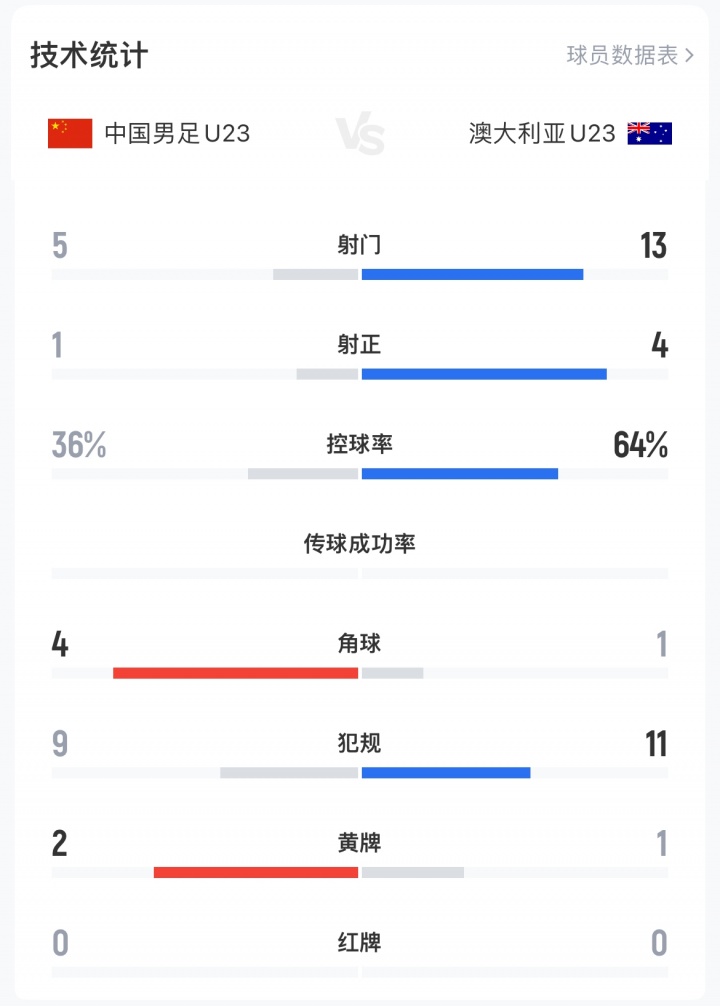Click the red 角球 bar for China
The height and width of the screenshot is (1006, 720).
point(235,673)
